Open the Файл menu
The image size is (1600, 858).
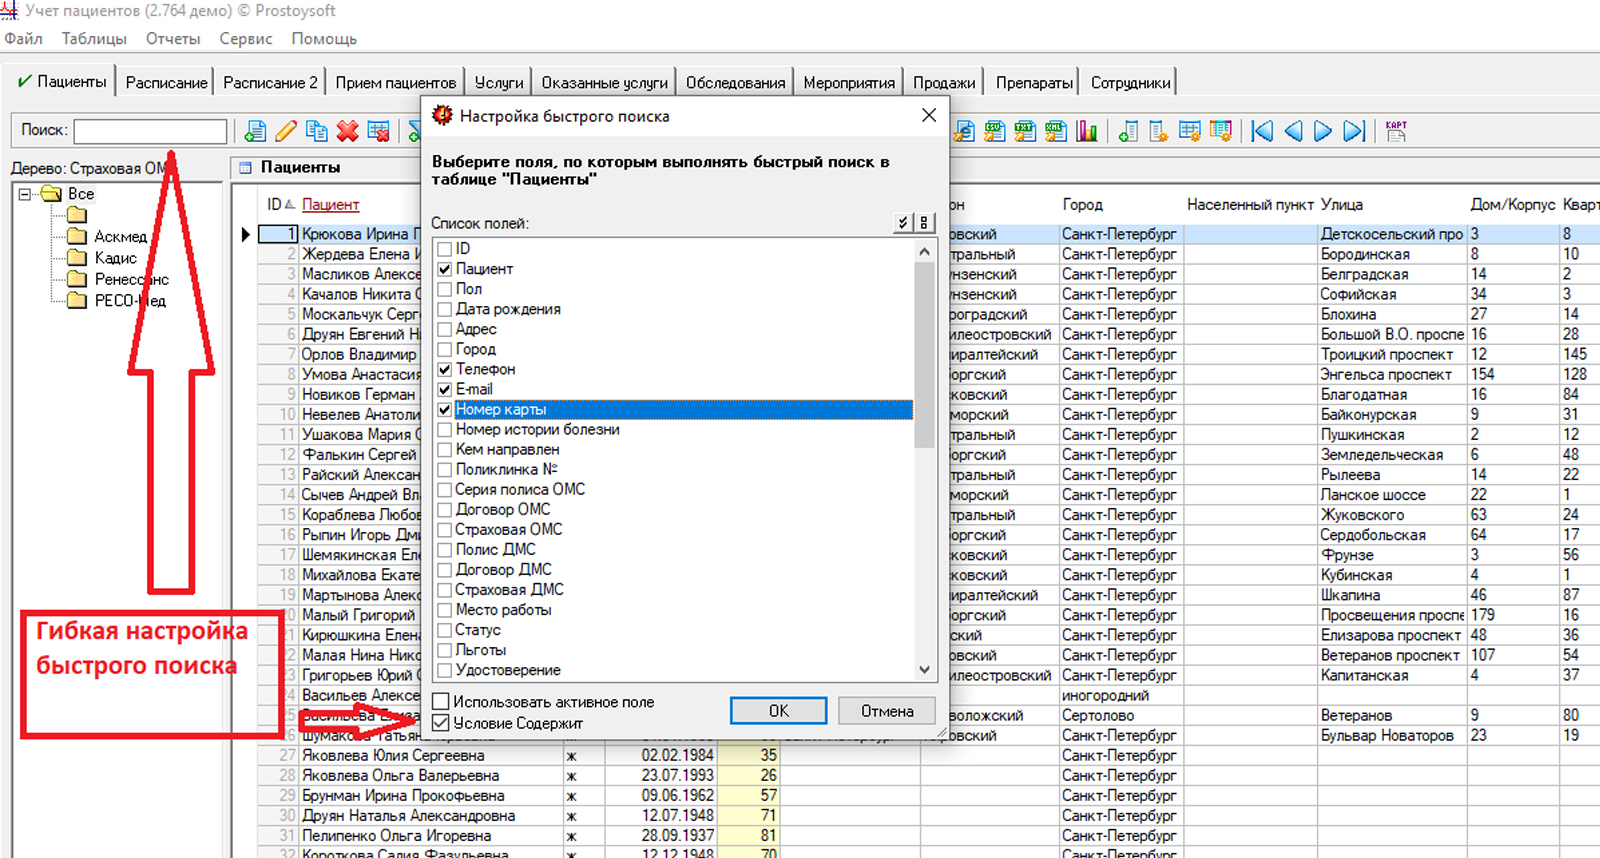(x=23, y=39)
